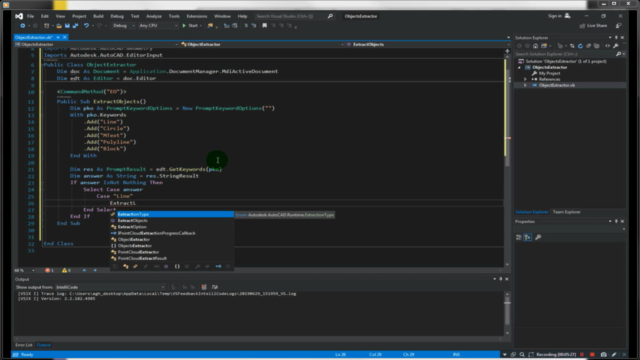Click the Sign in link
640x360 pixels.
pos(555,16)
